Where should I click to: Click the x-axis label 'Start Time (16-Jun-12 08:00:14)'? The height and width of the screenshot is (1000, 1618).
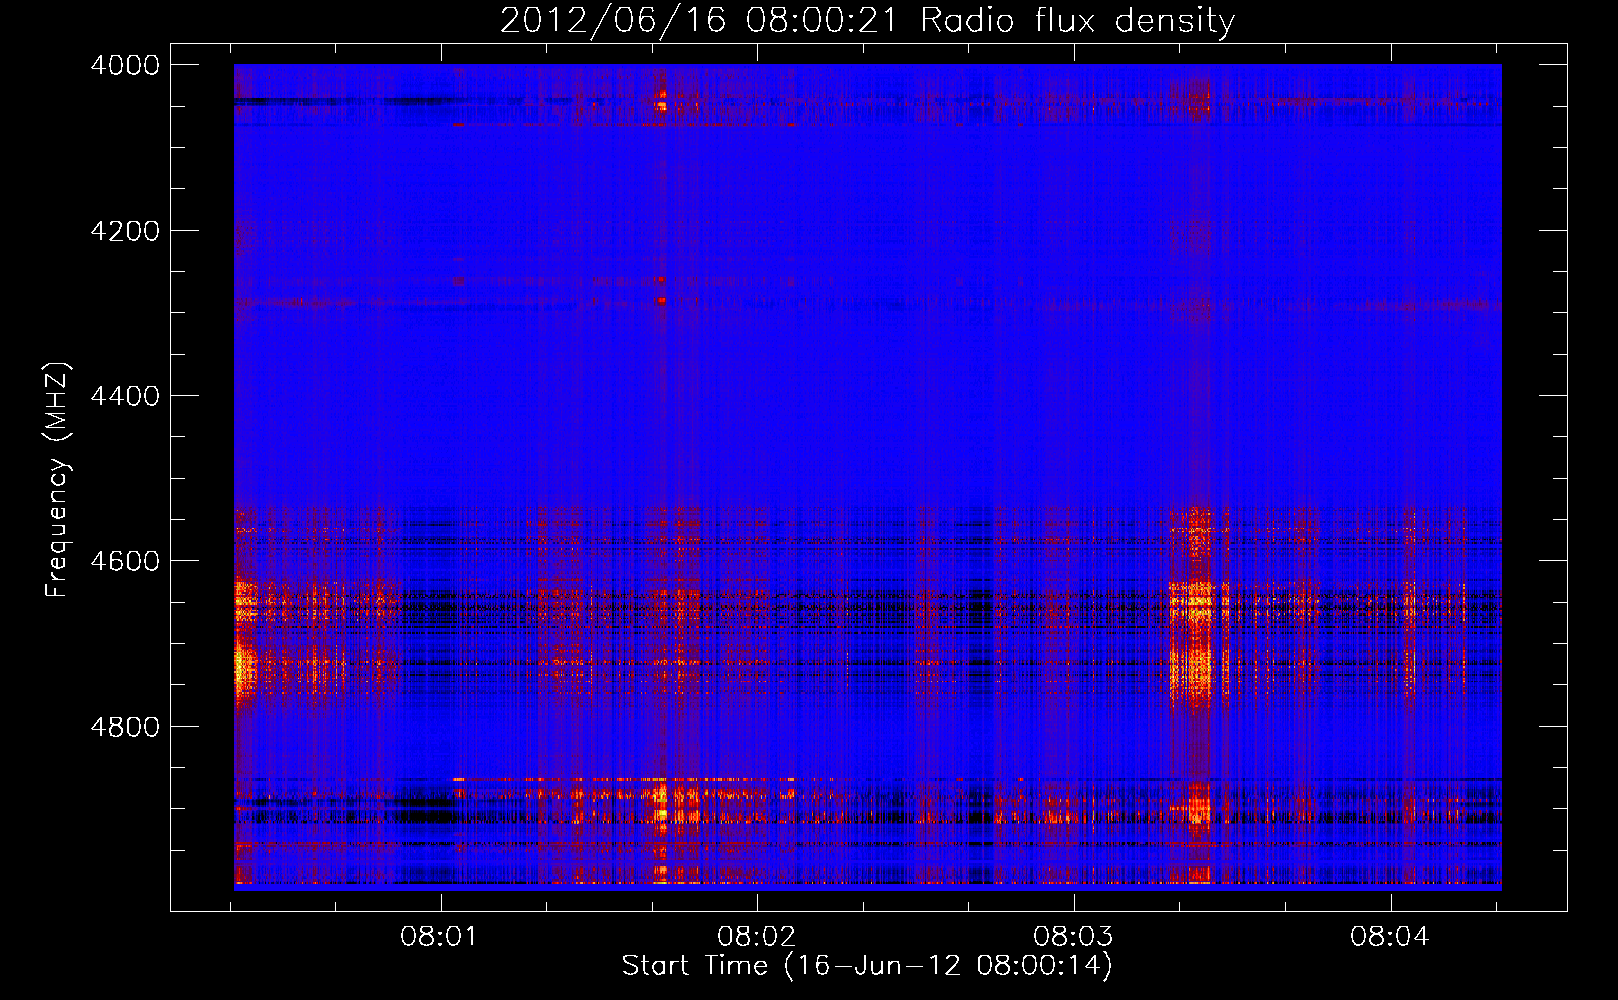pos(867,966)
